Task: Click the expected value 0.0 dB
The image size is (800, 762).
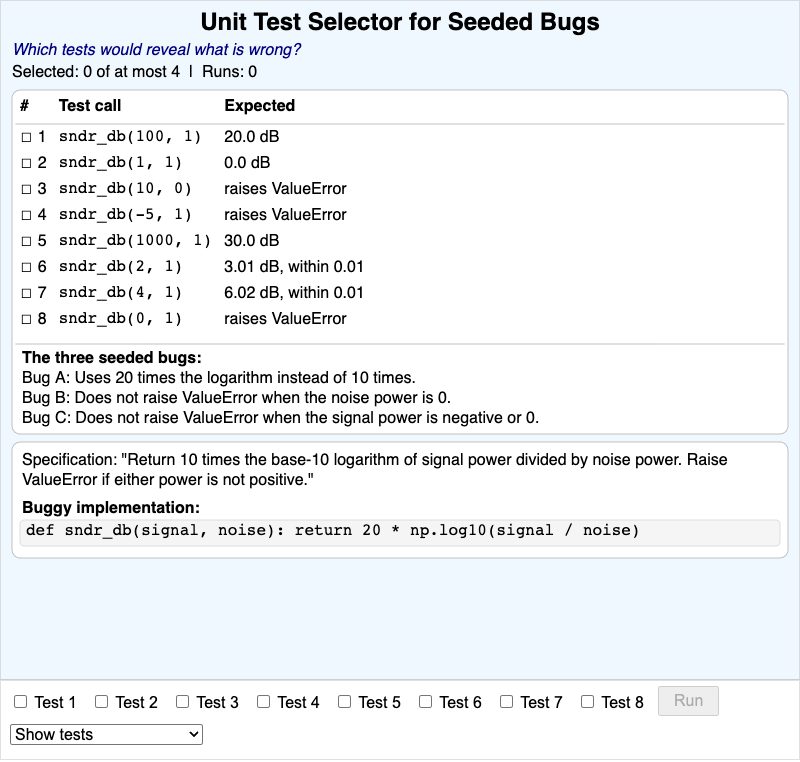Action: pos(247,163)
